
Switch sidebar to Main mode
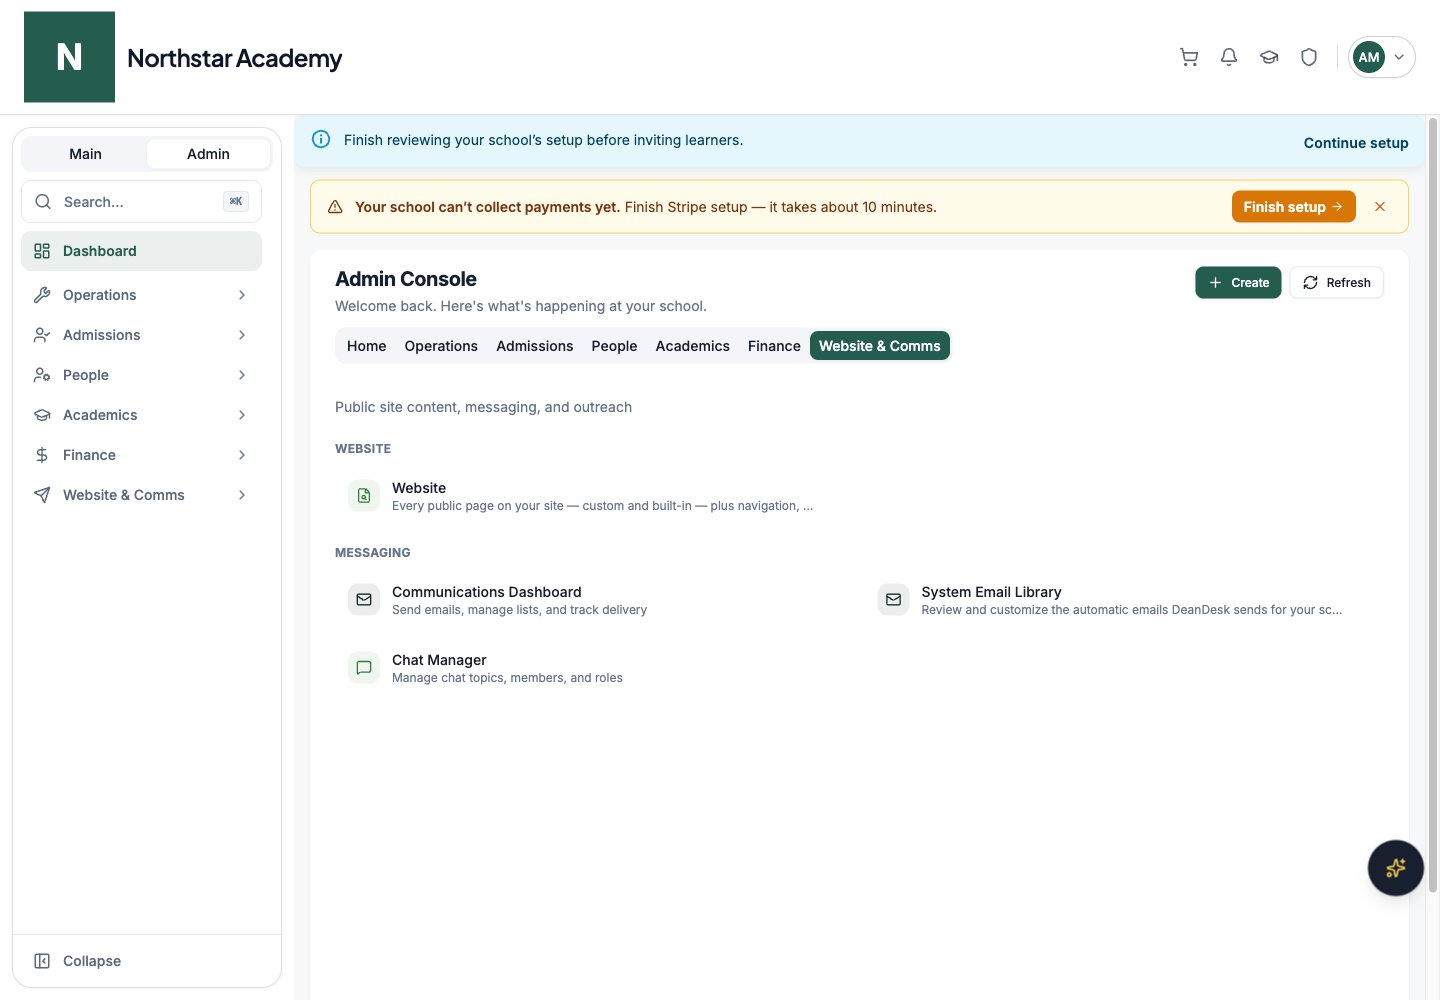tap(85, 154)
